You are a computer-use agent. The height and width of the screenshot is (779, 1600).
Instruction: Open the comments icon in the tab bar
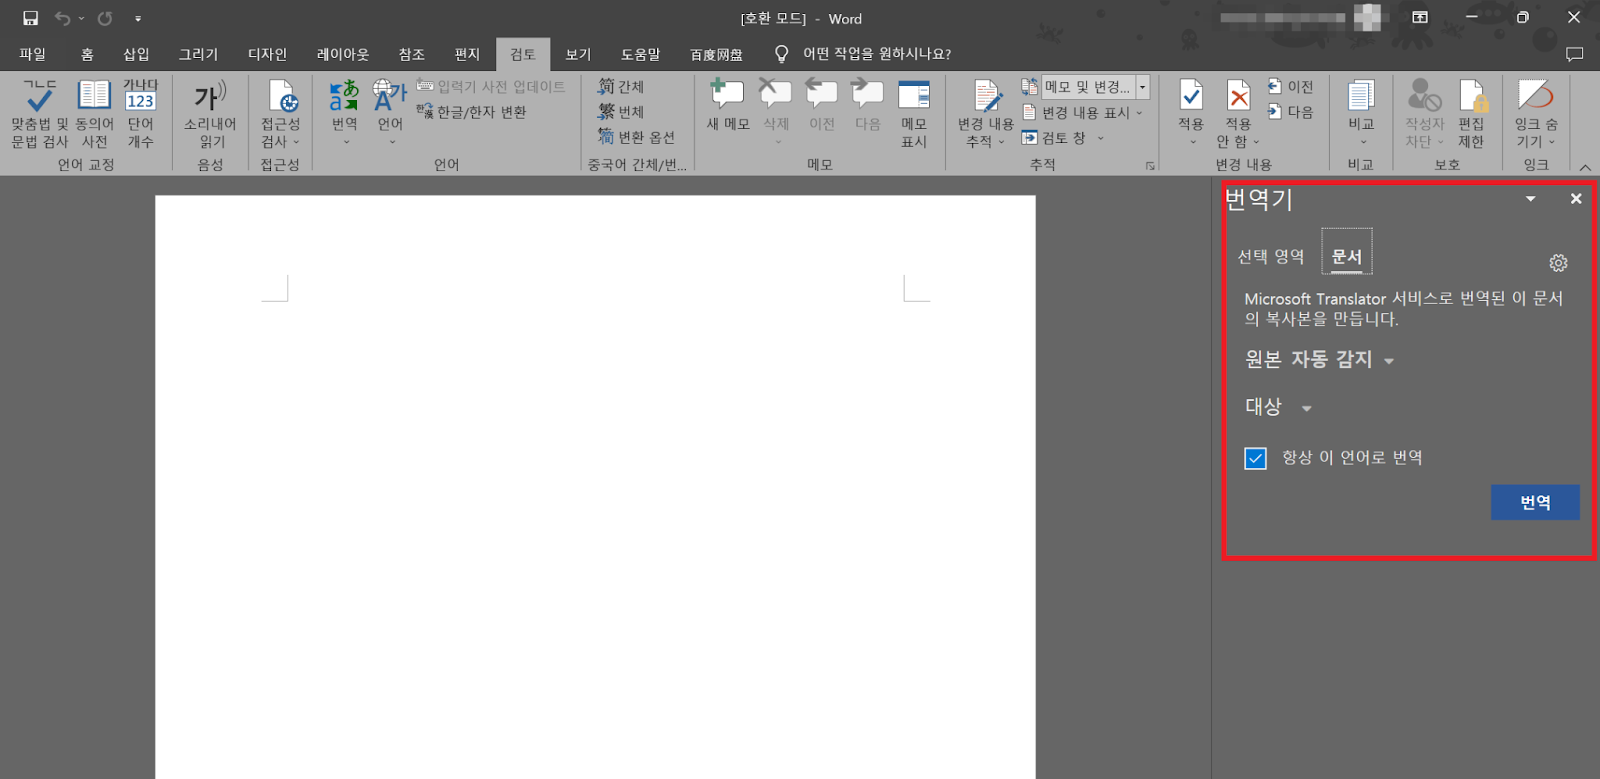(1574, 54)
